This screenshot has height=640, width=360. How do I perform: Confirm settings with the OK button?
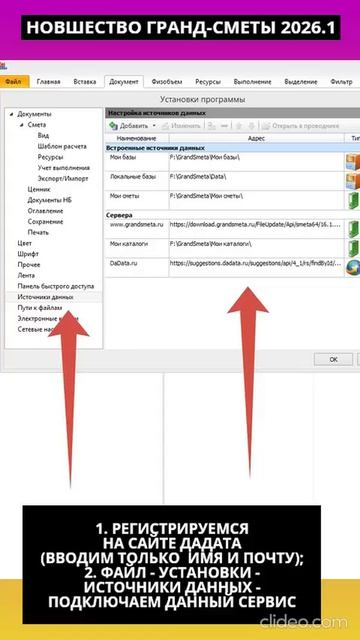tap(333, 359)
